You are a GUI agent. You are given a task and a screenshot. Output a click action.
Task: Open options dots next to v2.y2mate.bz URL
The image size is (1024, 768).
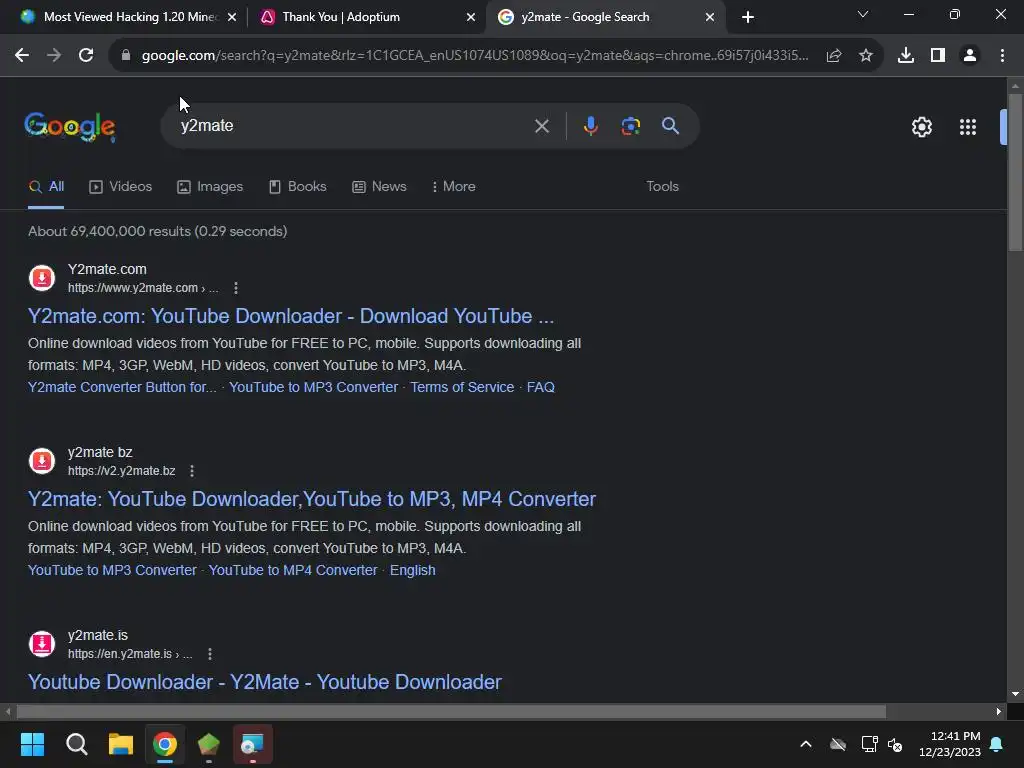(x=191, y=471)
